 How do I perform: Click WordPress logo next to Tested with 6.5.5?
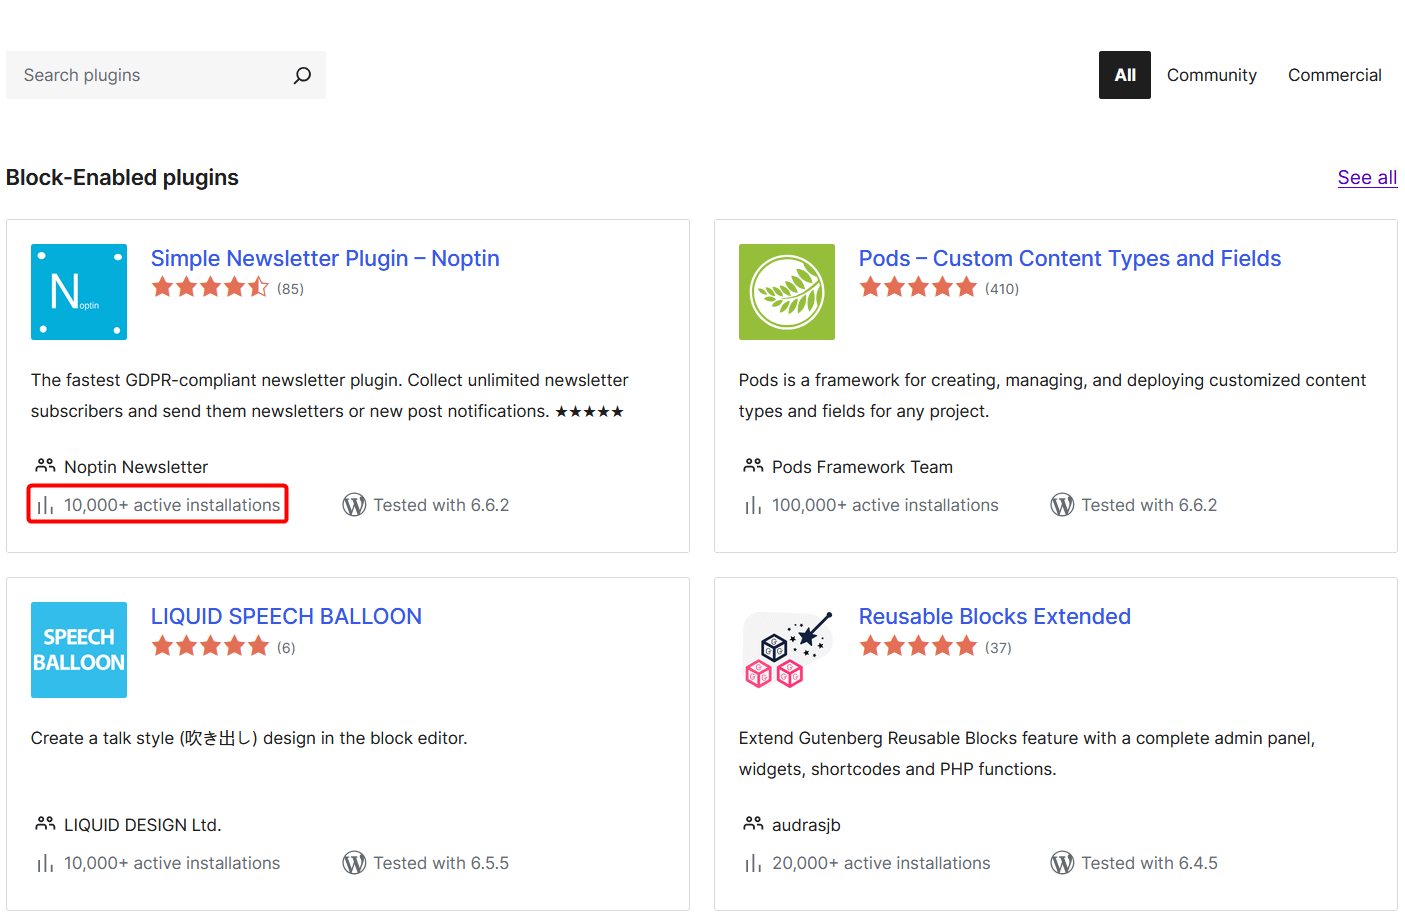(354, 863)
